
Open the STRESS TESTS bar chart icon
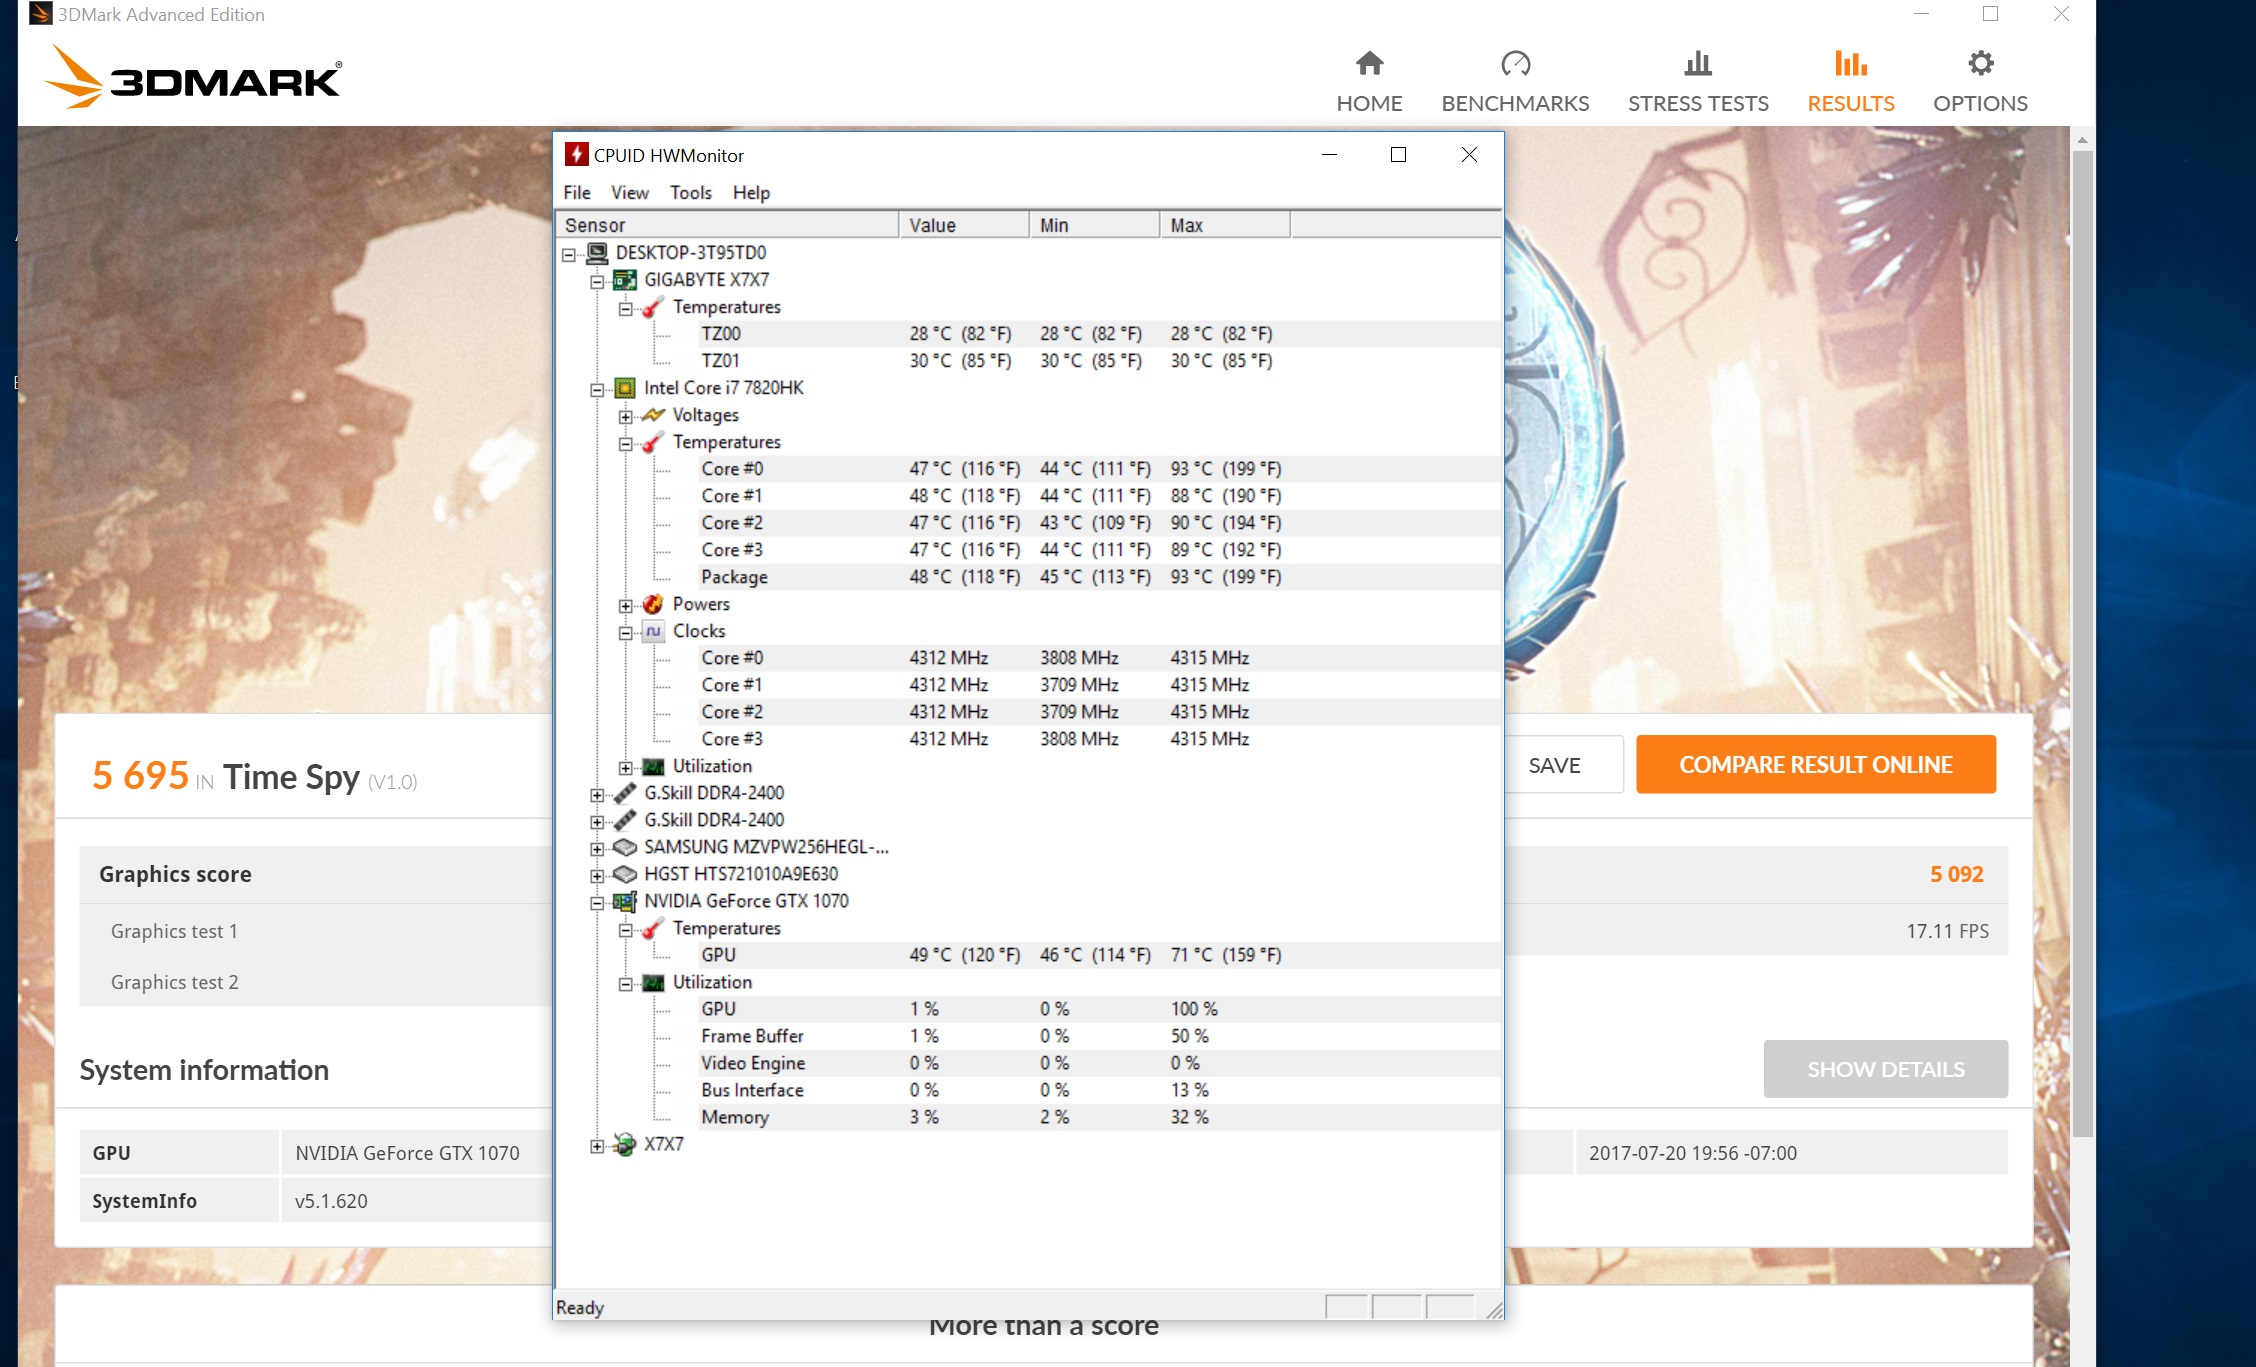point(1698,63)
